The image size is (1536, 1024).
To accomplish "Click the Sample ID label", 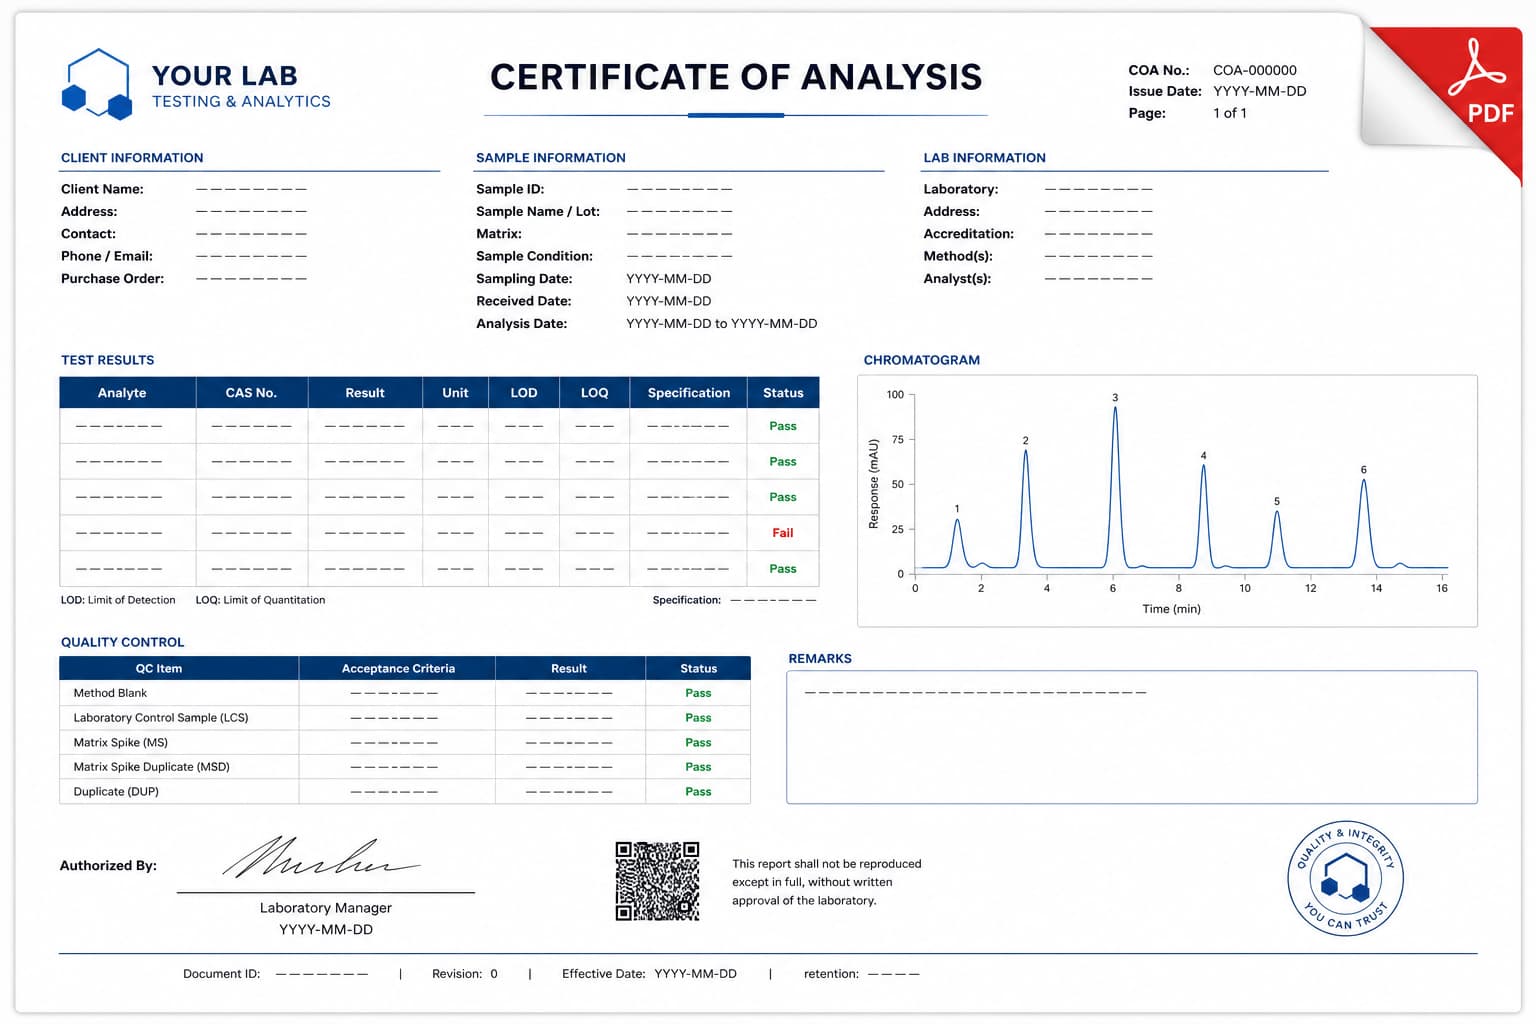I will [x=510, y=189].
